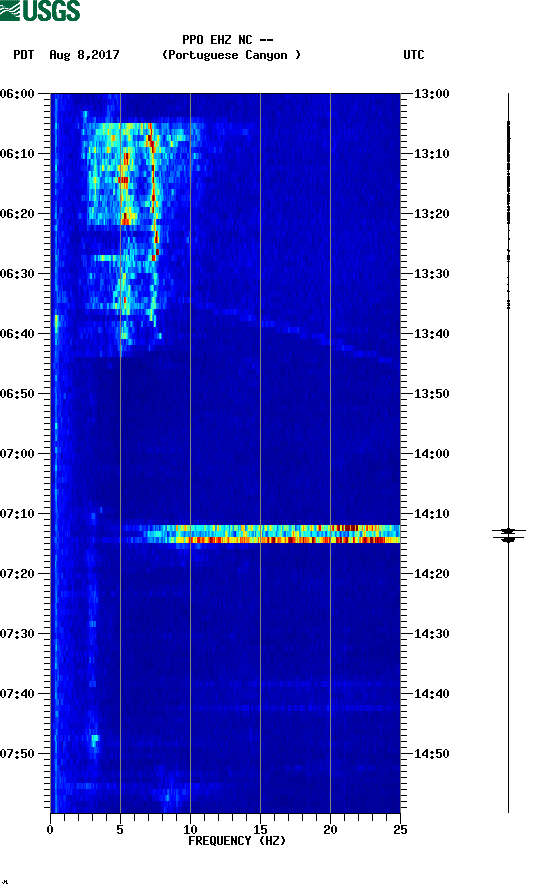The height and width of the screenshot is (893, 552).
Task: Click the 07:00 PDT time label
Action: tap(17, 454)
